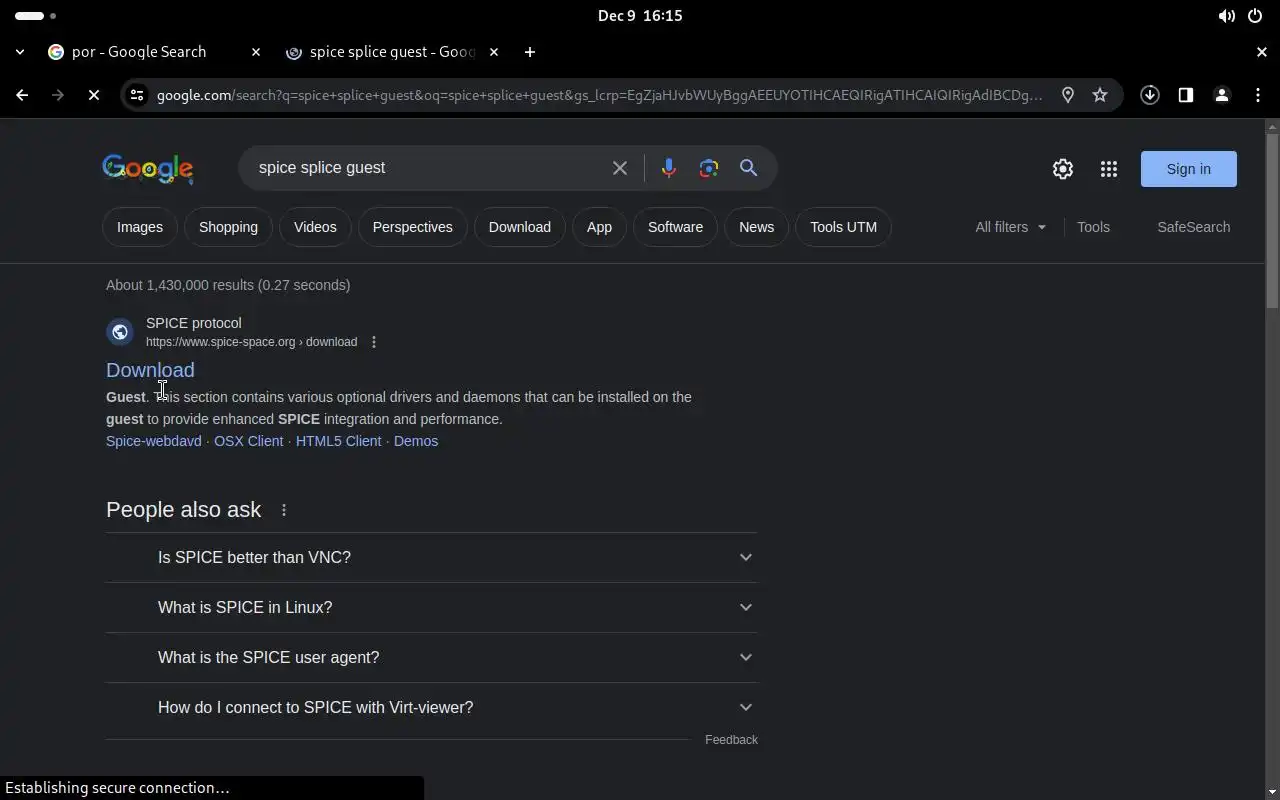
Task: Filter results by News
Action: point(756,227)
